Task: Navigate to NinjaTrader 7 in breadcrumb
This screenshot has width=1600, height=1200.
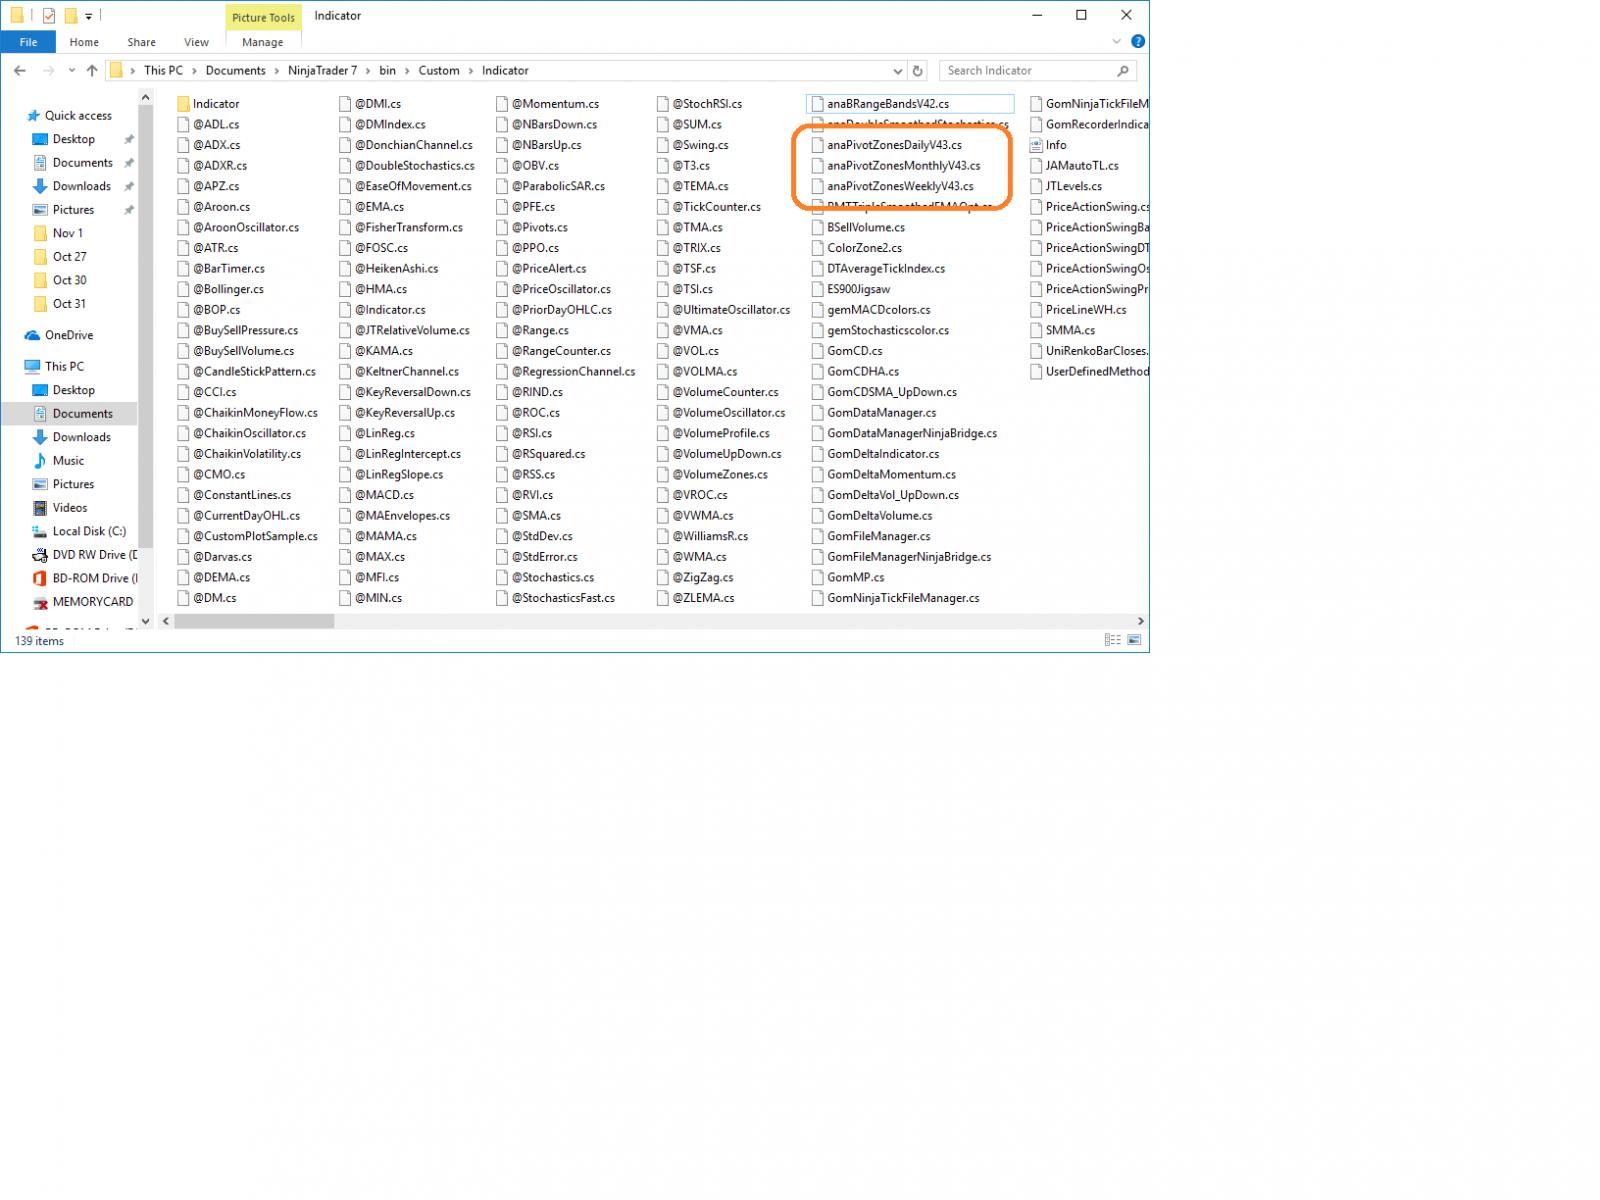Action: click(x=322, y=71)
